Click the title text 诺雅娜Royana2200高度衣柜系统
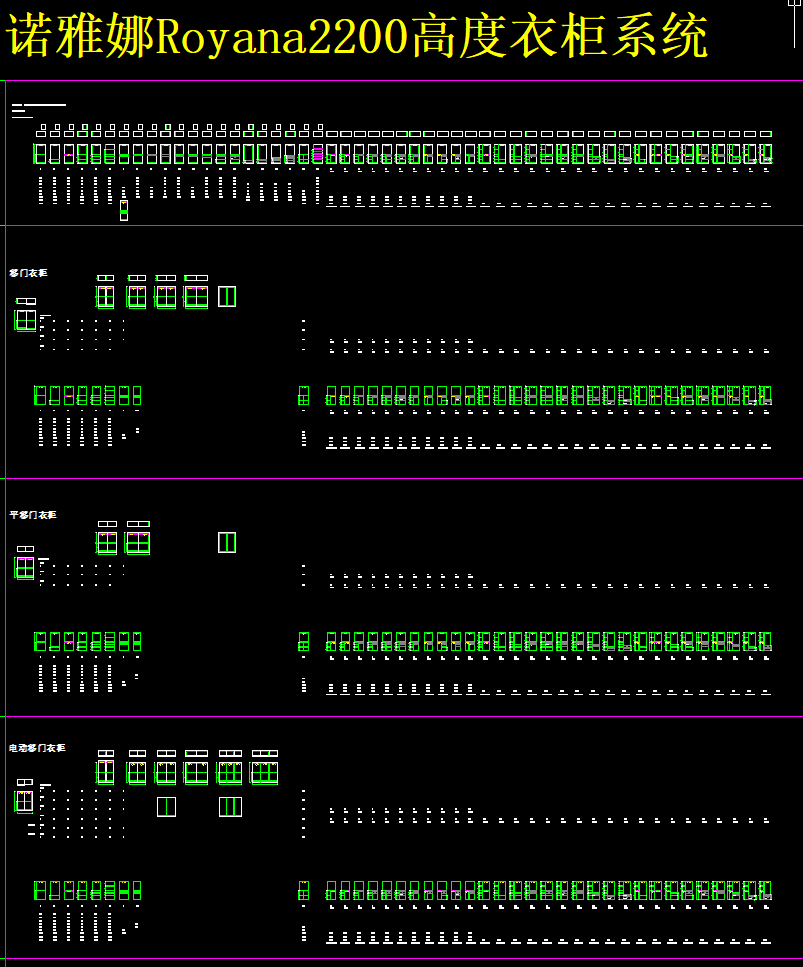 click(356, 36)
